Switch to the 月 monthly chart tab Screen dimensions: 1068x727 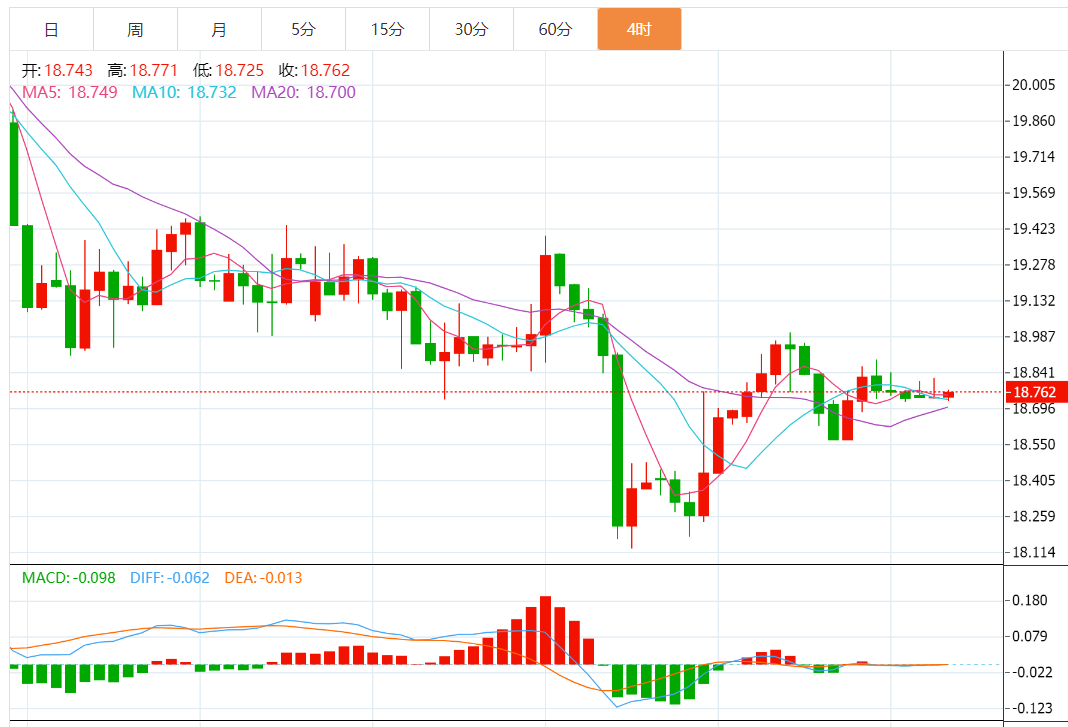click(x=219, y=29)
